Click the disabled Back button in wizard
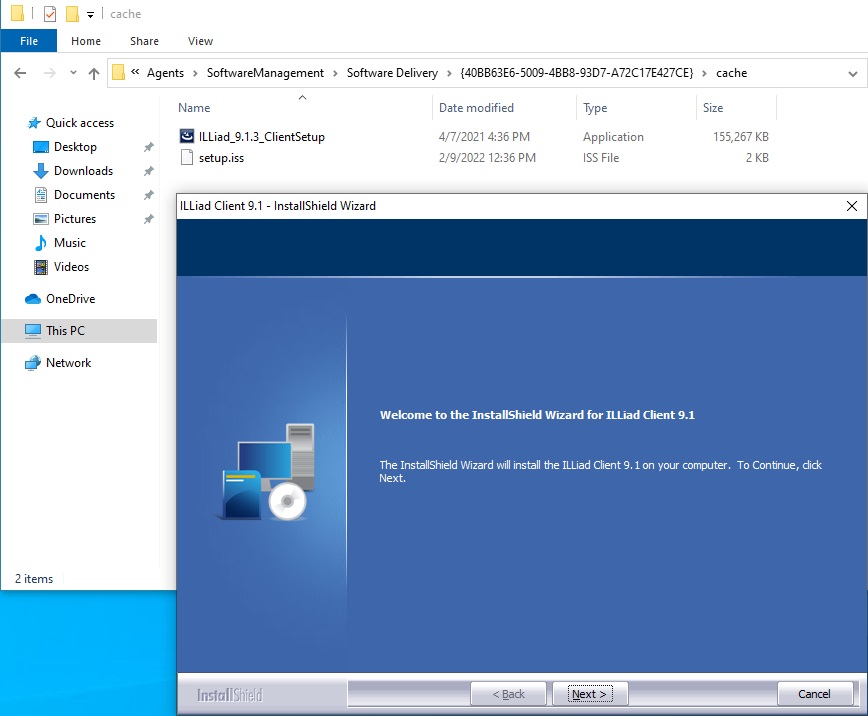The width and height of the screenshot is (868, 716). click(508, 694)
